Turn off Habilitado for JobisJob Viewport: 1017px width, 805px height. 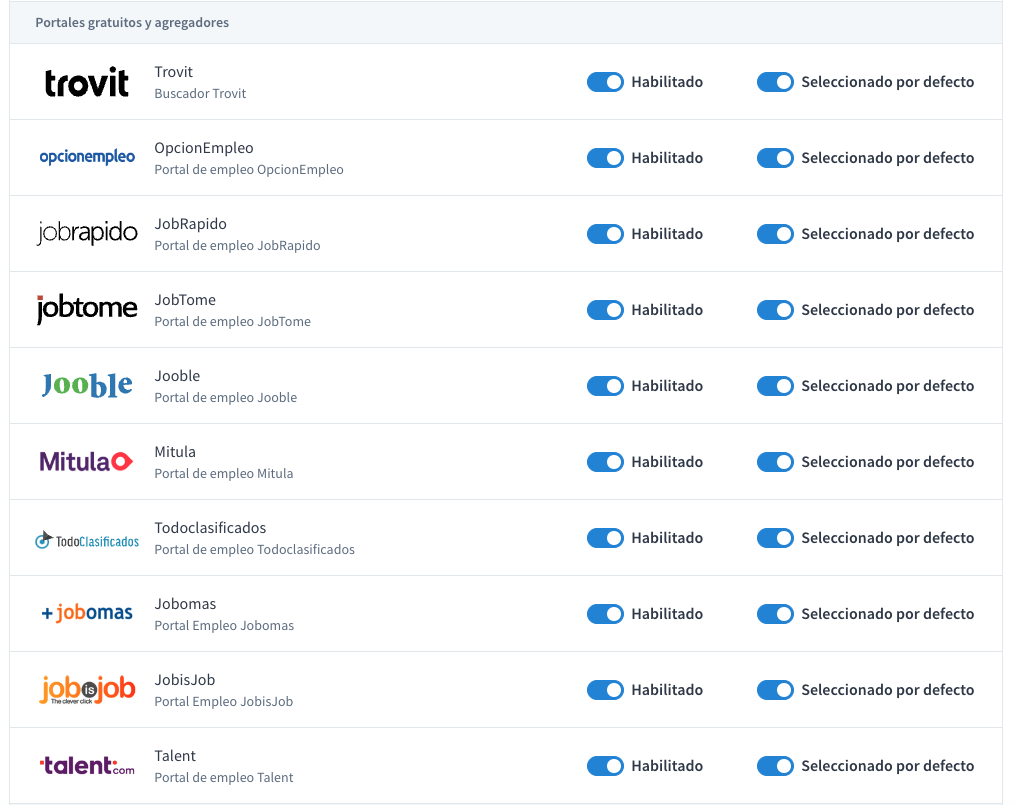[605, 690]
